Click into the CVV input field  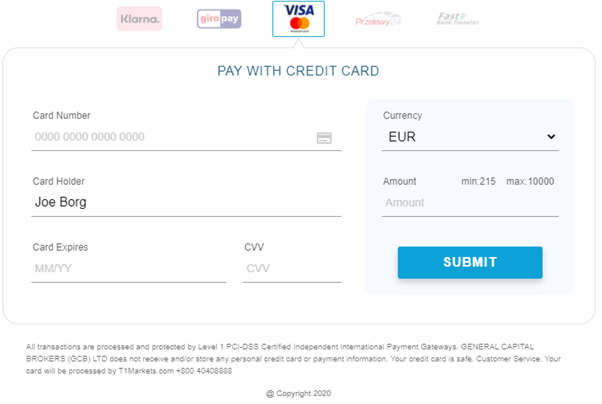292,268
